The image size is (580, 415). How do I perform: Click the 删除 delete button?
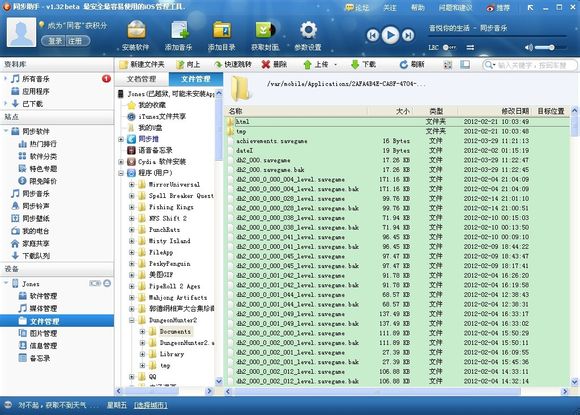coord(274,64)
